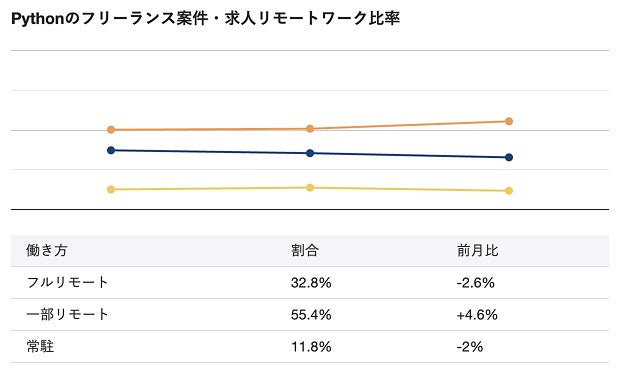Click the middle yellow data point
The width and height of the screenshot is (623, 379).
point(310,188)
